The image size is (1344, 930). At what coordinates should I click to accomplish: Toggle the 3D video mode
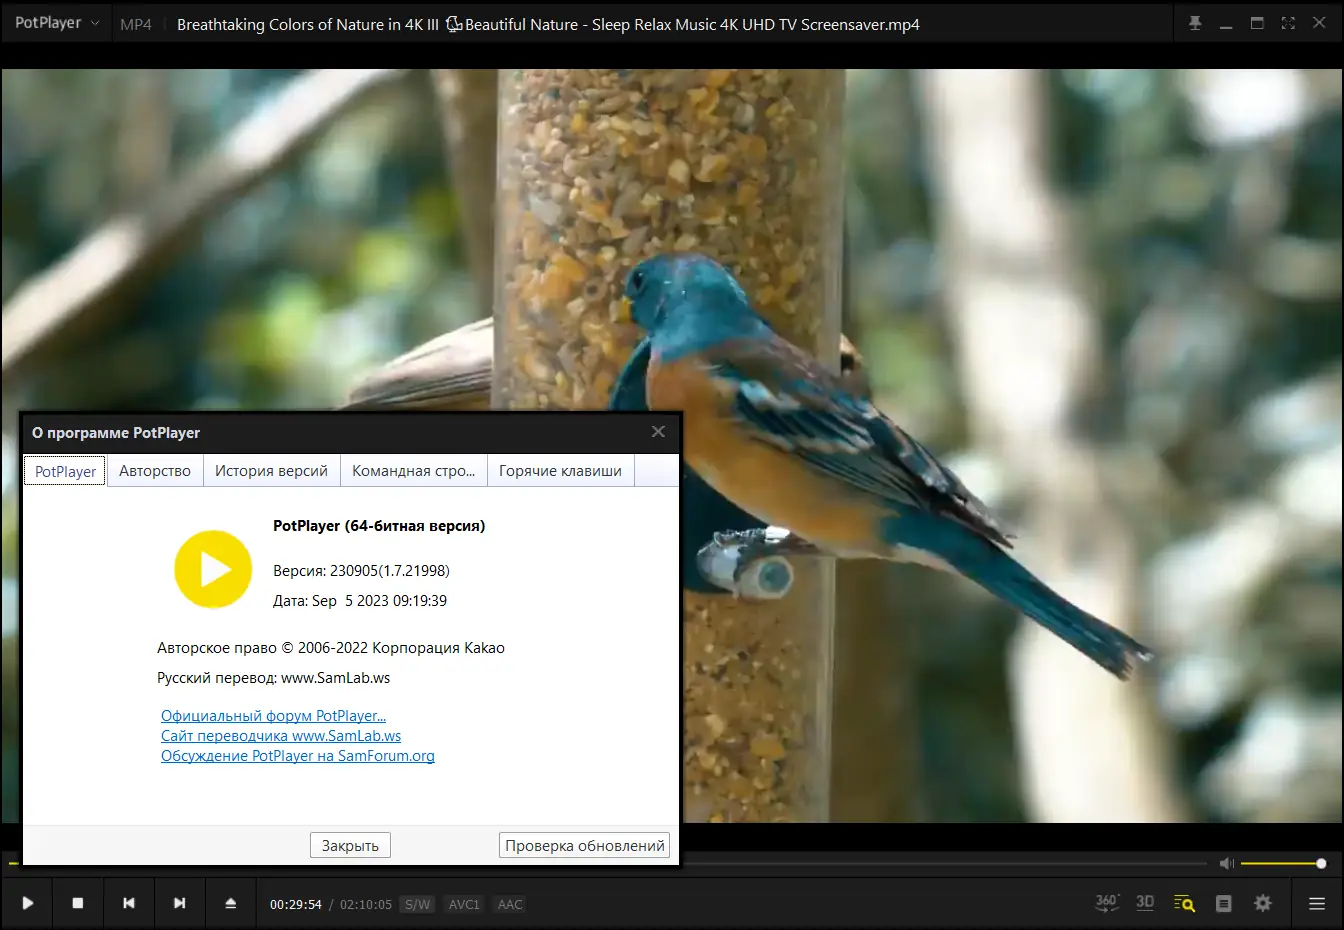pyautogui.click(x=1145, y=903)
